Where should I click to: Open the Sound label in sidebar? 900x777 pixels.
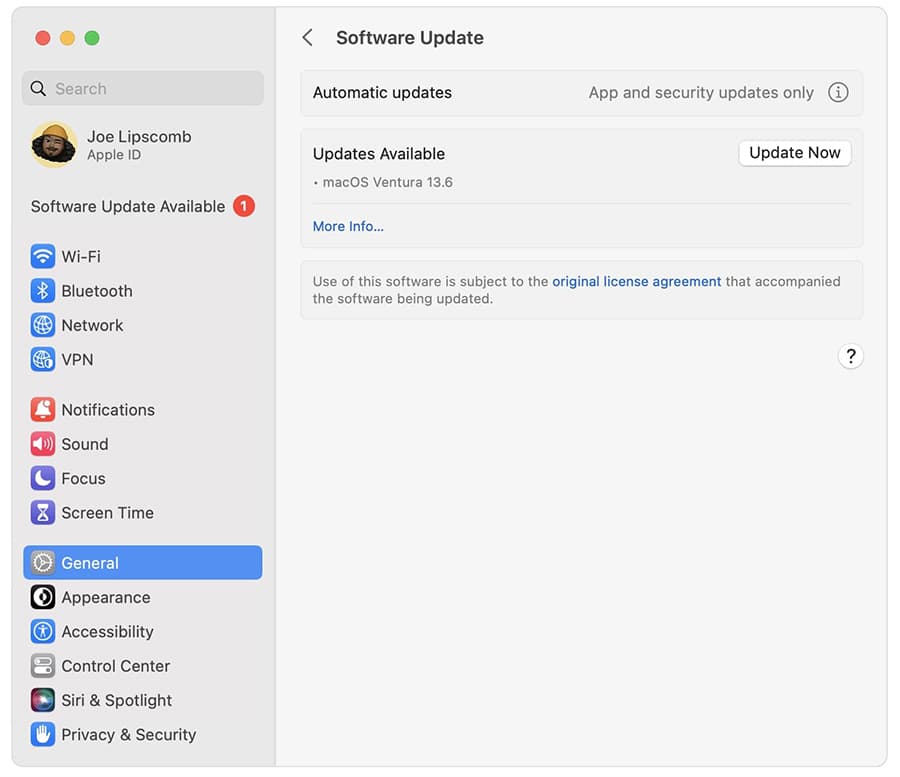tap(85, 444)
